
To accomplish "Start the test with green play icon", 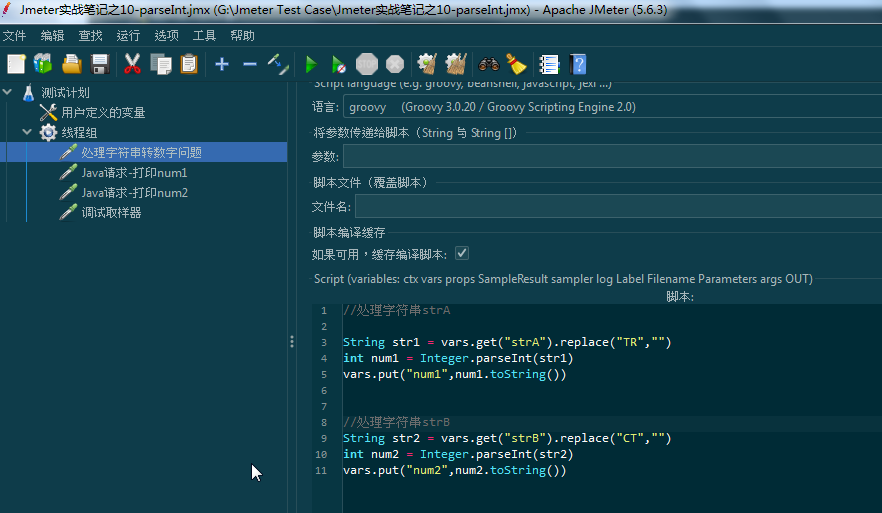I will click(311, 64).
